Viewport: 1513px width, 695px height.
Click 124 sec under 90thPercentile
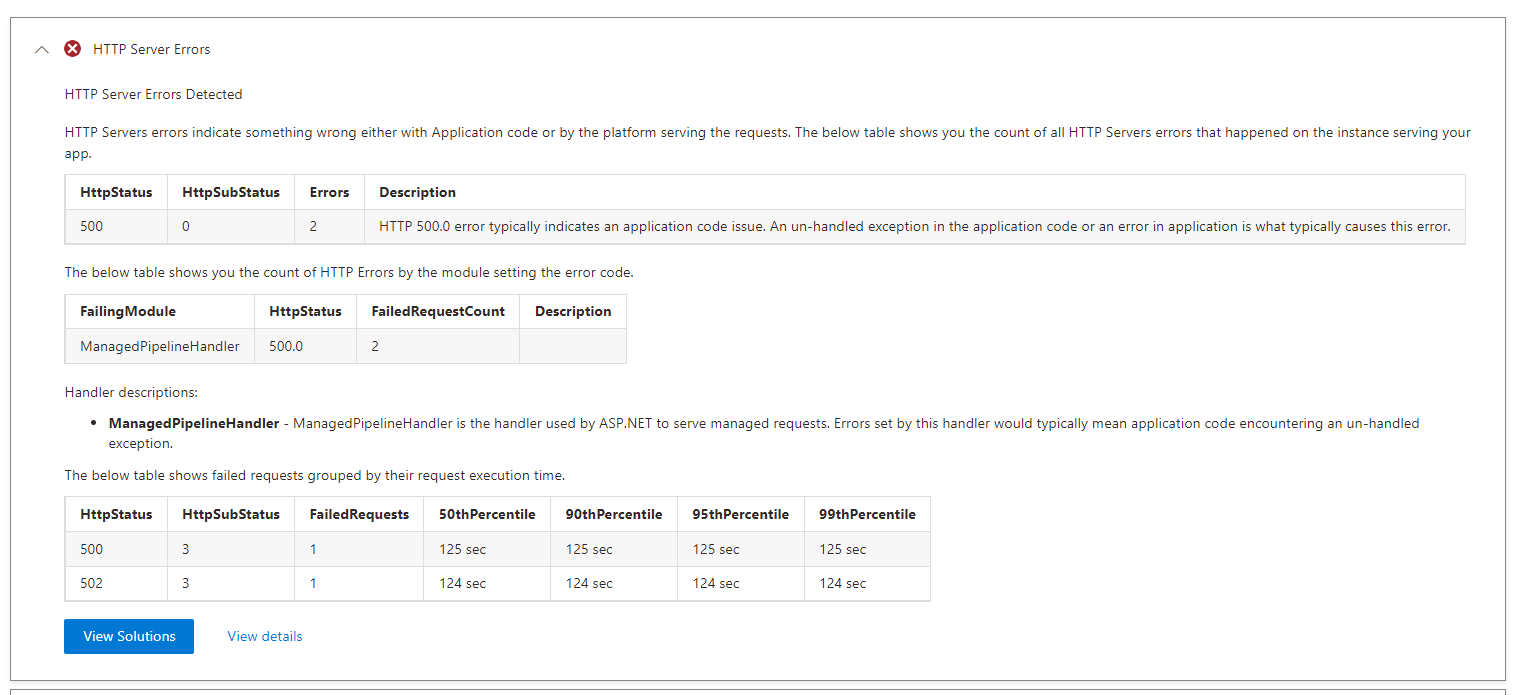(x=614, y=583)
